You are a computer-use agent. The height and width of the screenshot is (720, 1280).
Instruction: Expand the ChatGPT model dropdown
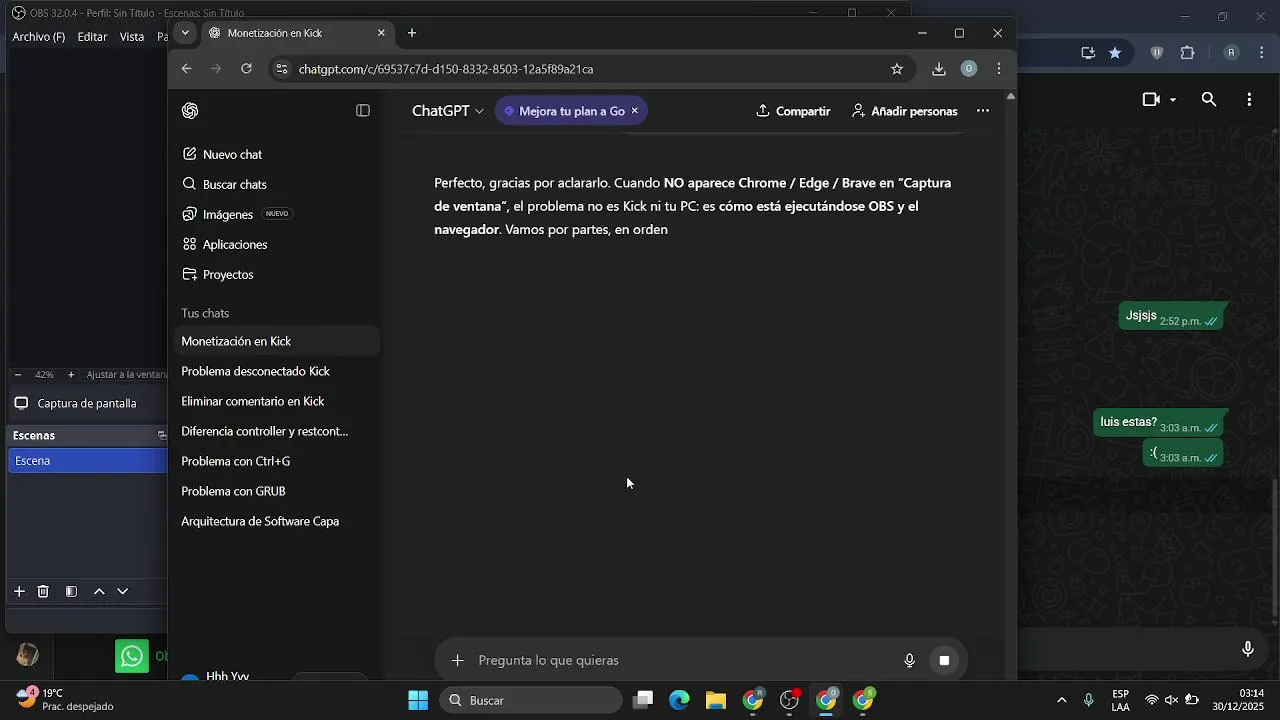(448, 111)
